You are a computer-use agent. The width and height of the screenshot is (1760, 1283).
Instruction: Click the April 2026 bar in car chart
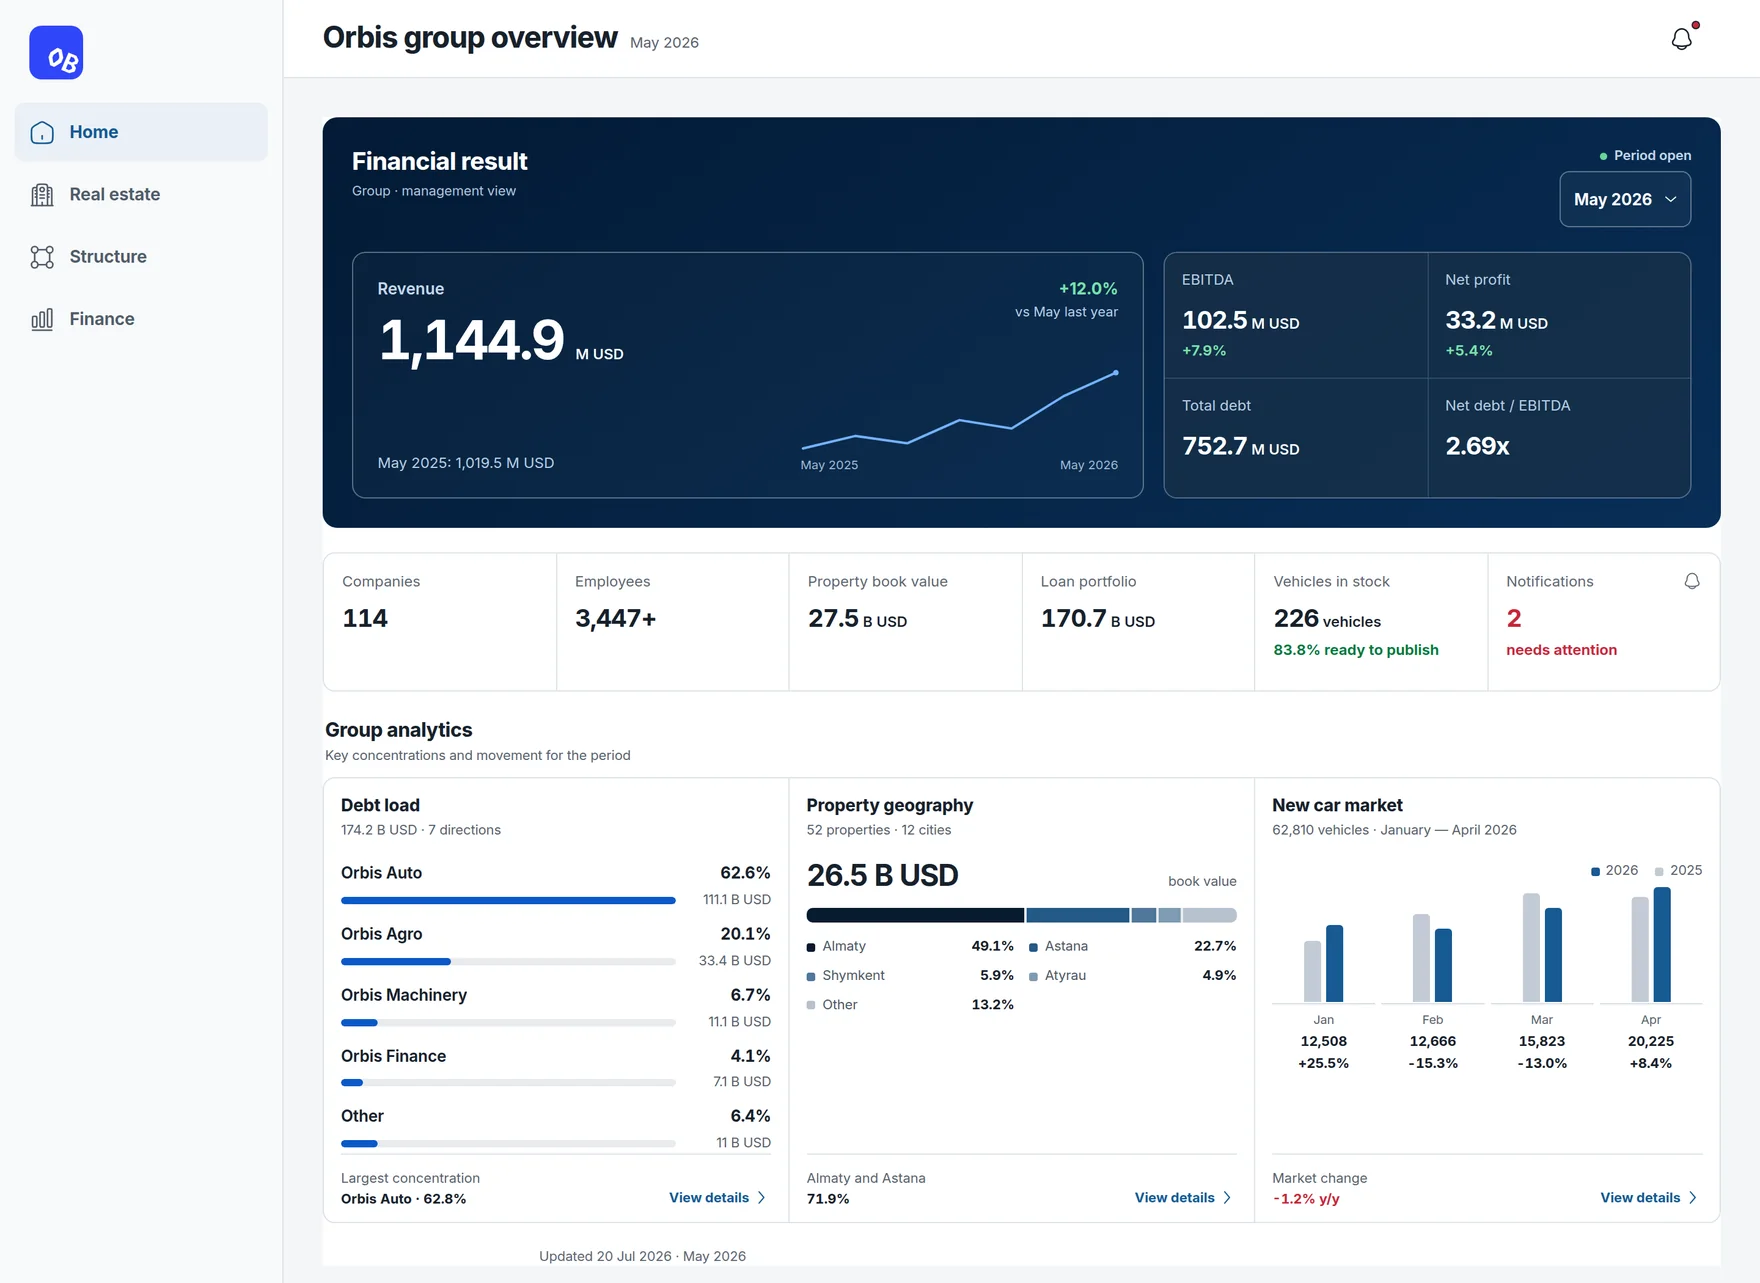pyautogui.click(x=1662, y=944)
